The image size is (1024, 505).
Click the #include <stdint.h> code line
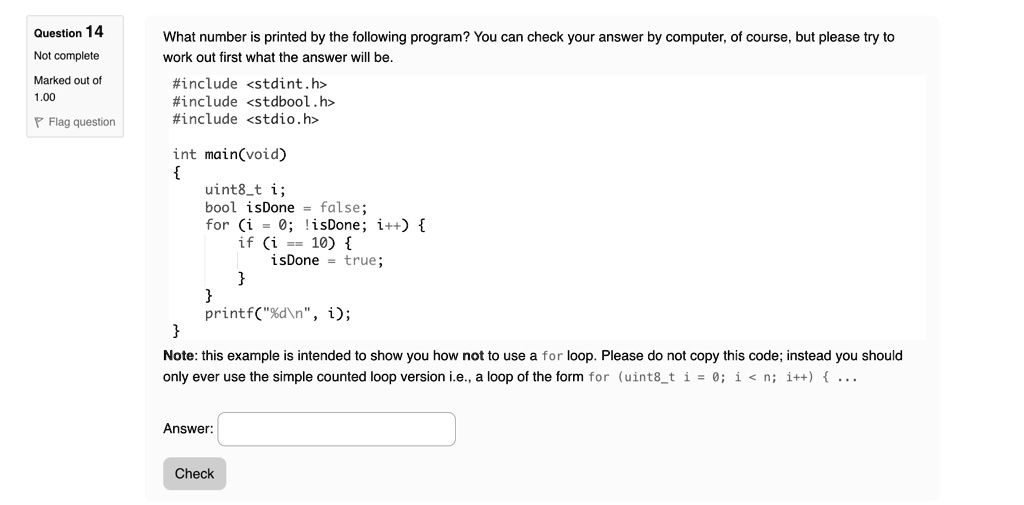click(x=249, y=84)
